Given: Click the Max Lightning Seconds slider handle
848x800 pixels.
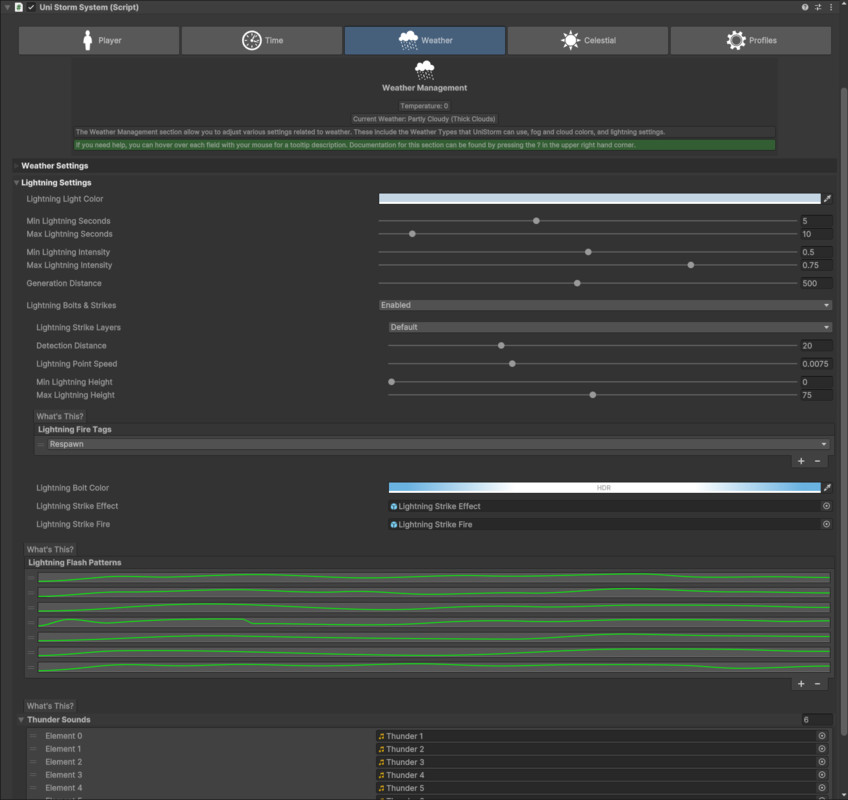Looking at the screenshot, I should (412, 234).
